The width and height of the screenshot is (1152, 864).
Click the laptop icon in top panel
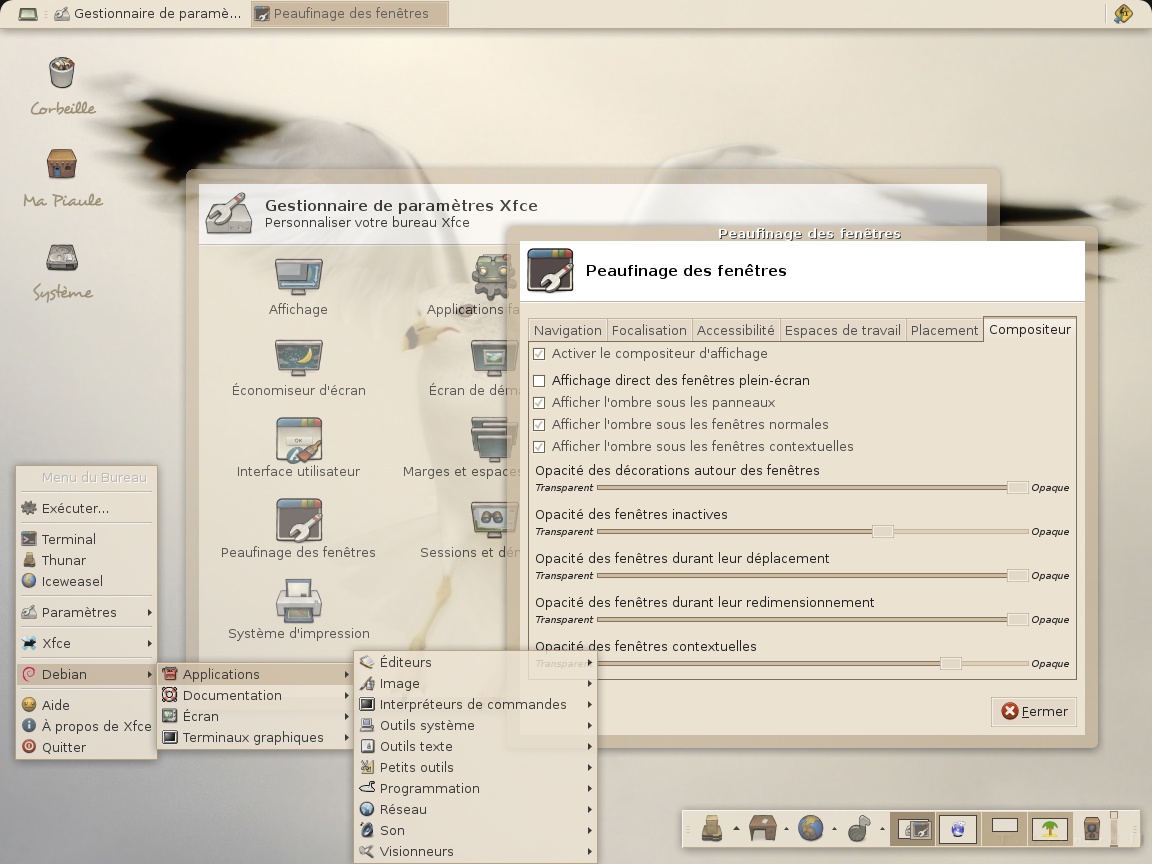[x=28, y=13]
